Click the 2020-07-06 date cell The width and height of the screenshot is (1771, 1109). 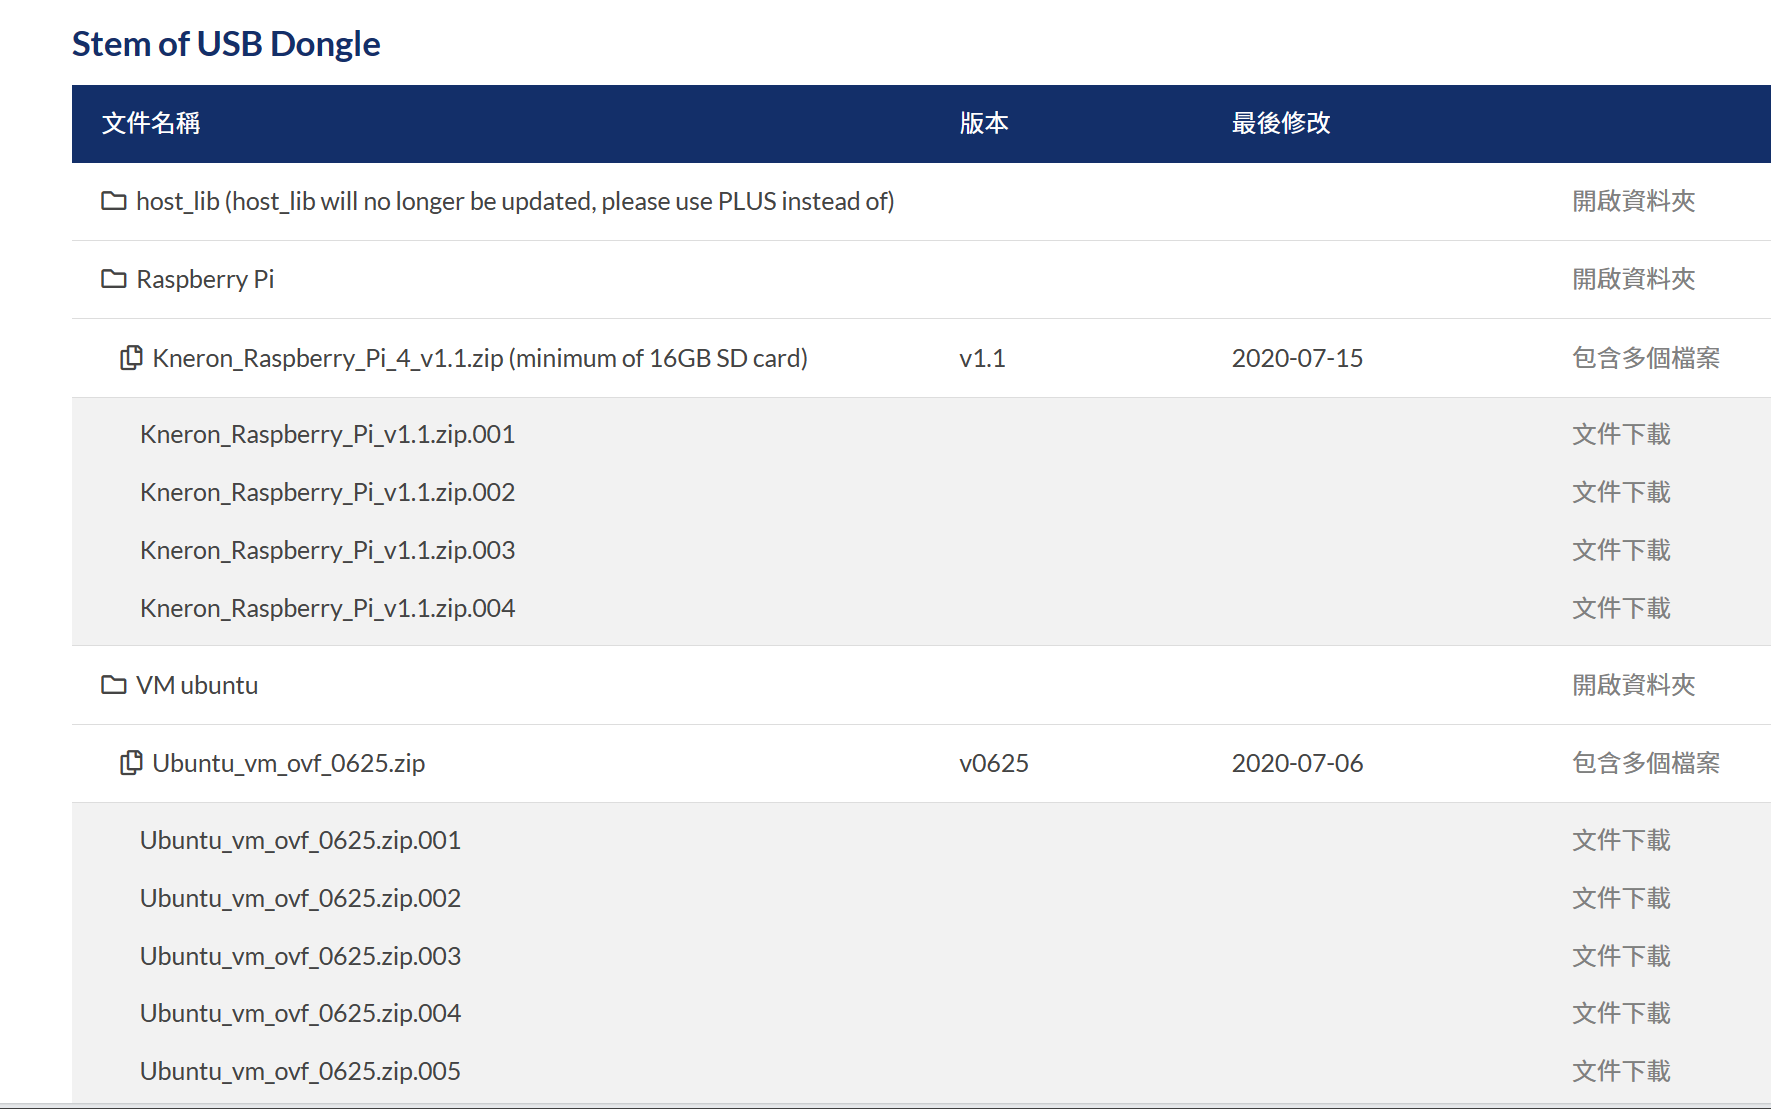coord(1297,763)
